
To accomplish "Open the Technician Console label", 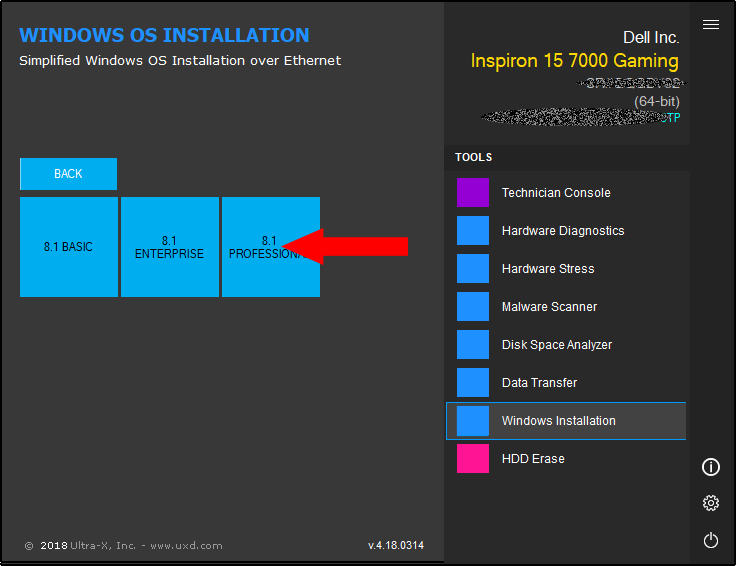I will tap(556, 193).
